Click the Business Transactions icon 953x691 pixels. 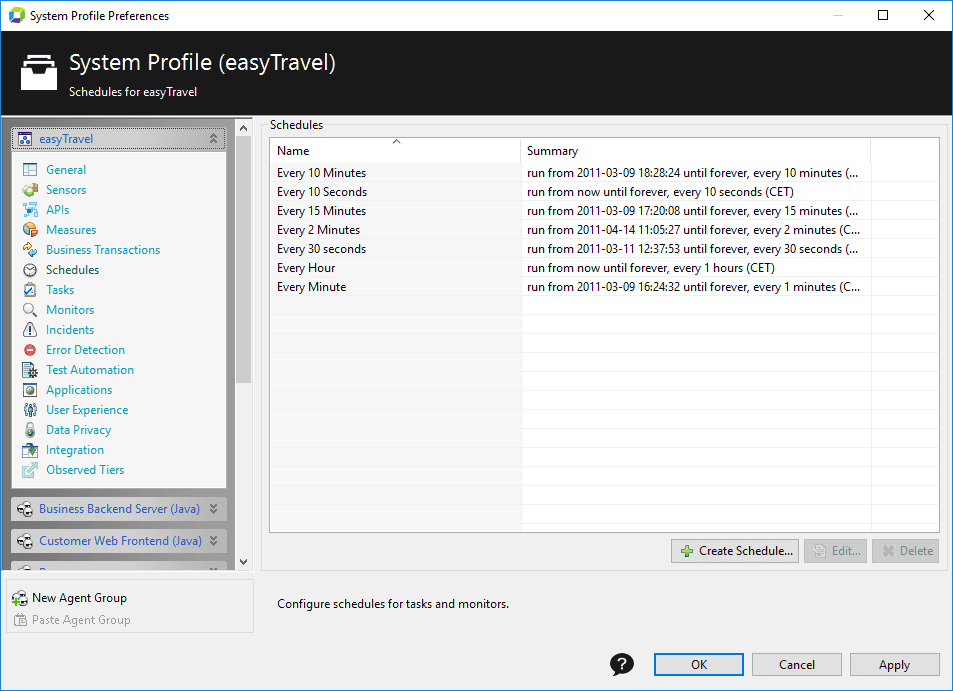coord(30,250)
